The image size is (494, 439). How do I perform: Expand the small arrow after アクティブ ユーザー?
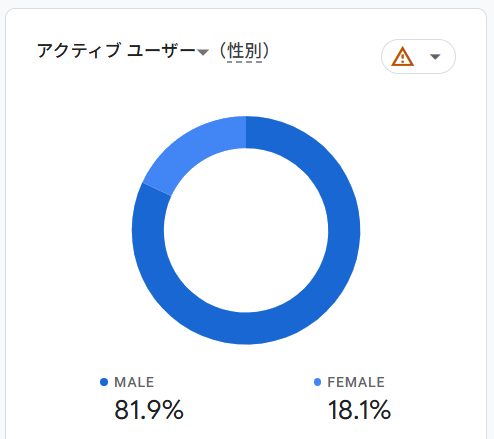[x=203, y=52]
